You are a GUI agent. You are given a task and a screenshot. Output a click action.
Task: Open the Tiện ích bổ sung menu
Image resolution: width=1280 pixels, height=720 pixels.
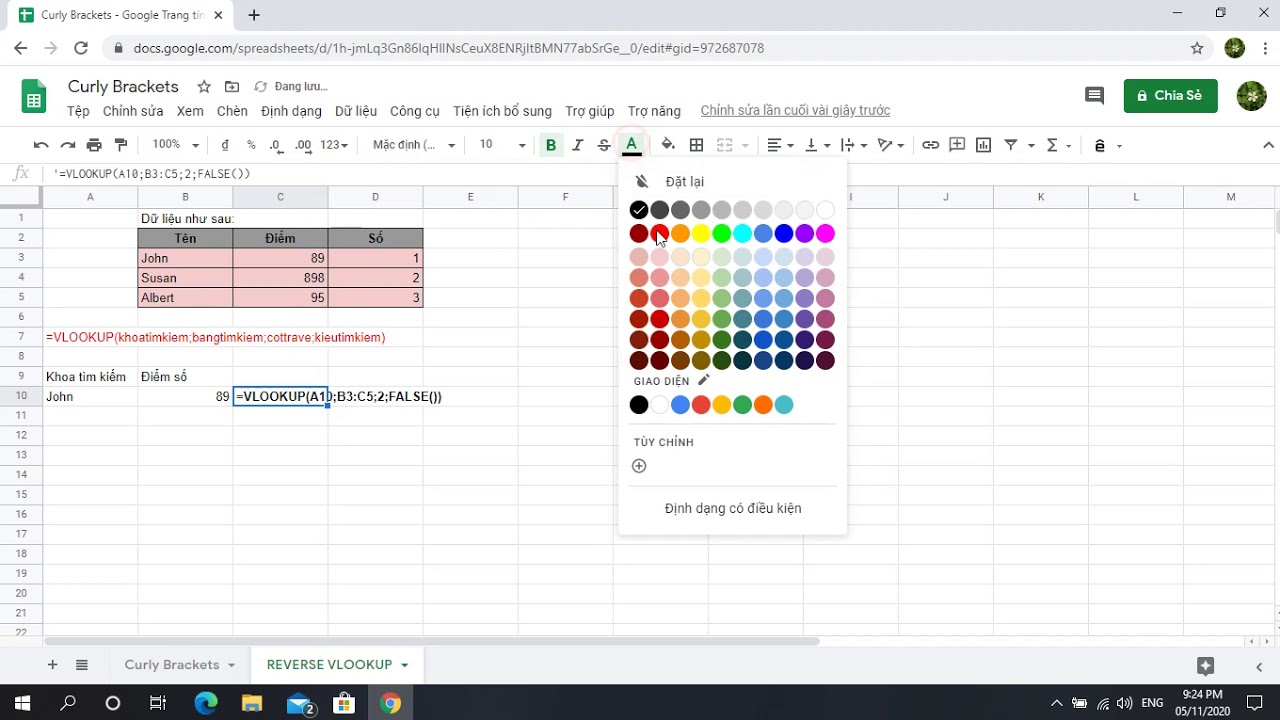click(502, 111)
